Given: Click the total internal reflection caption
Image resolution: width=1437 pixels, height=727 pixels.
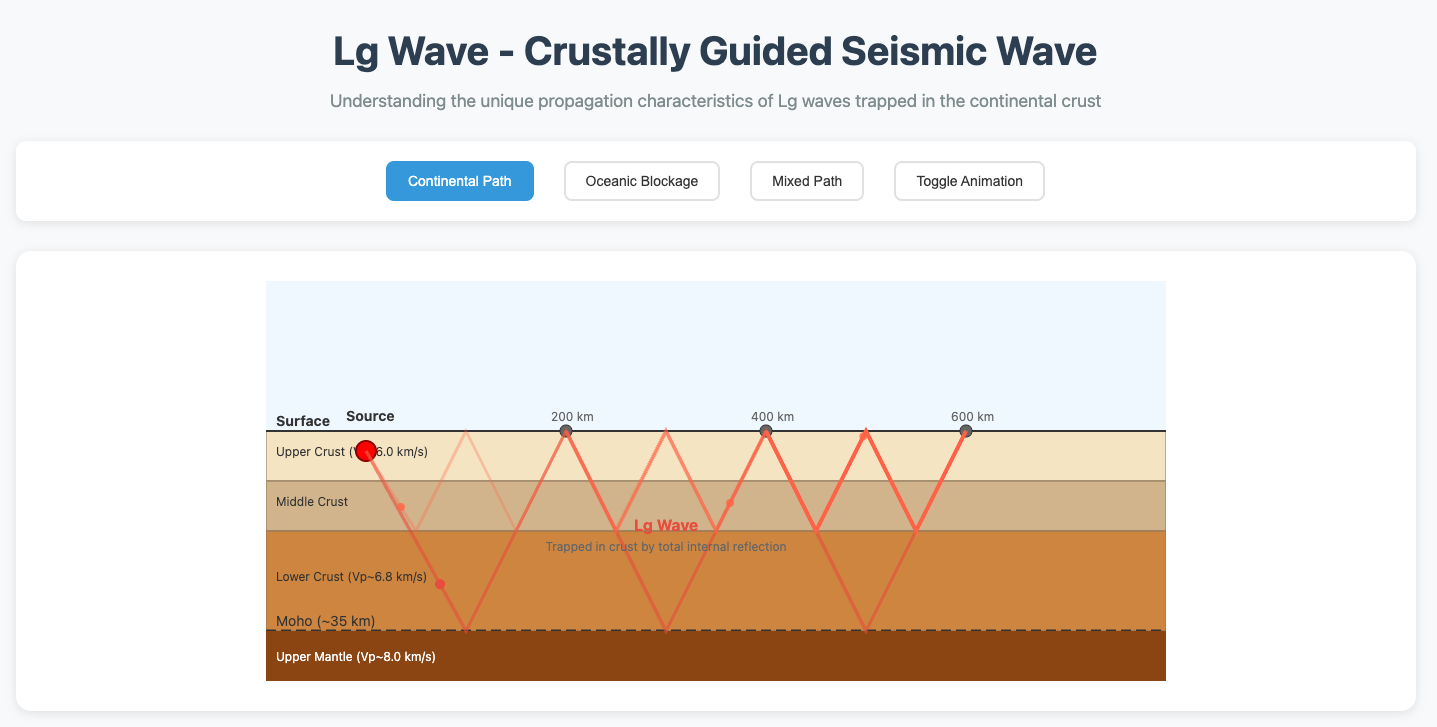Looking at the screenshot, I should pos(666,547).
